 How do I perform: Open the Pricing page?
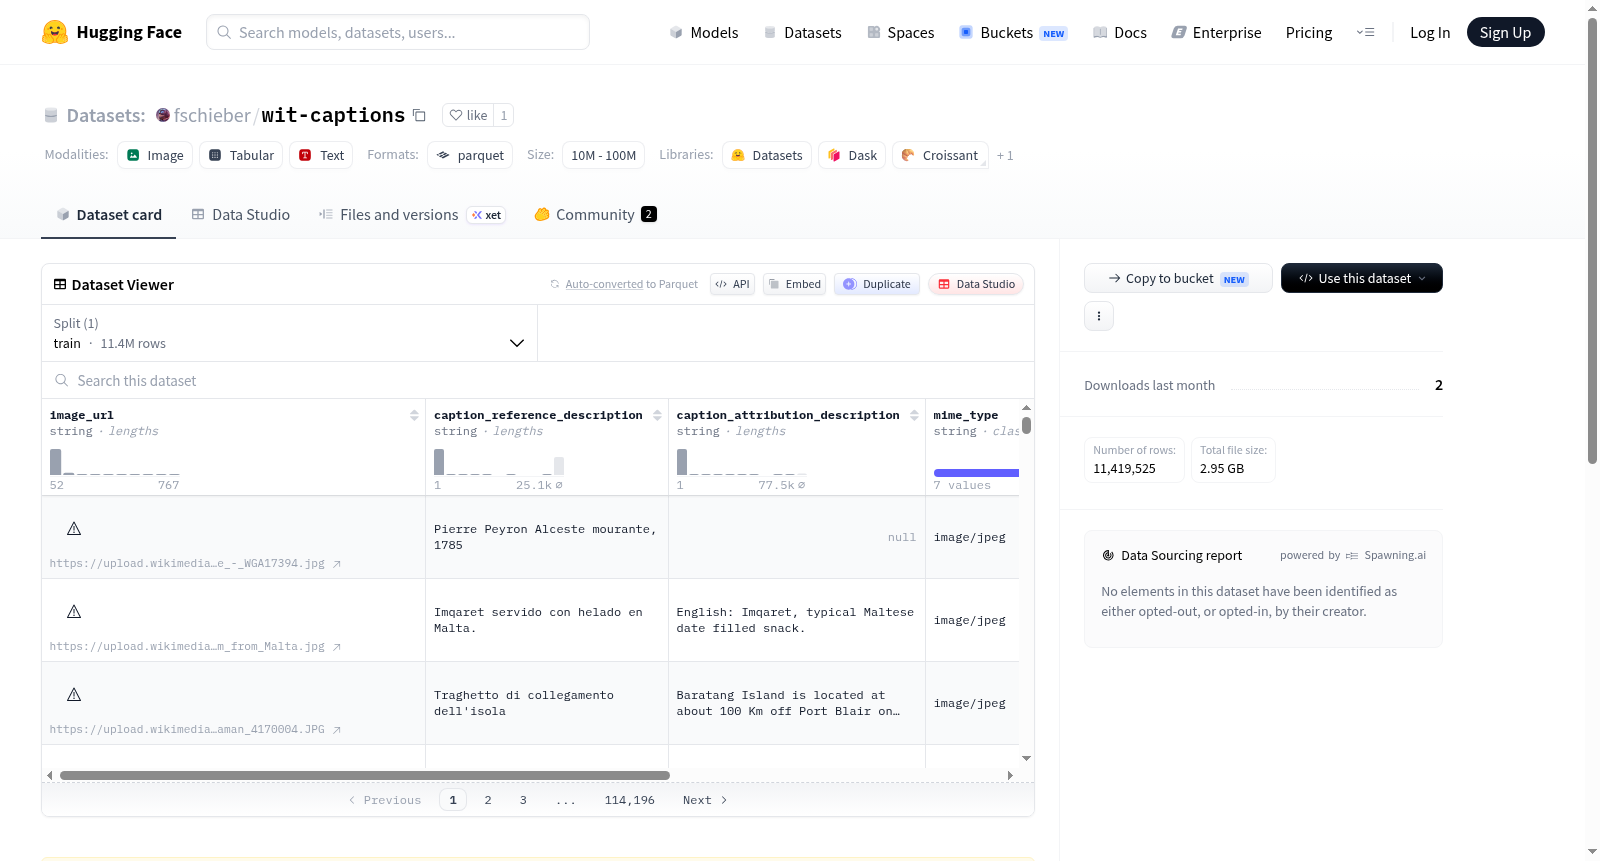click(x=1309, y=32)
